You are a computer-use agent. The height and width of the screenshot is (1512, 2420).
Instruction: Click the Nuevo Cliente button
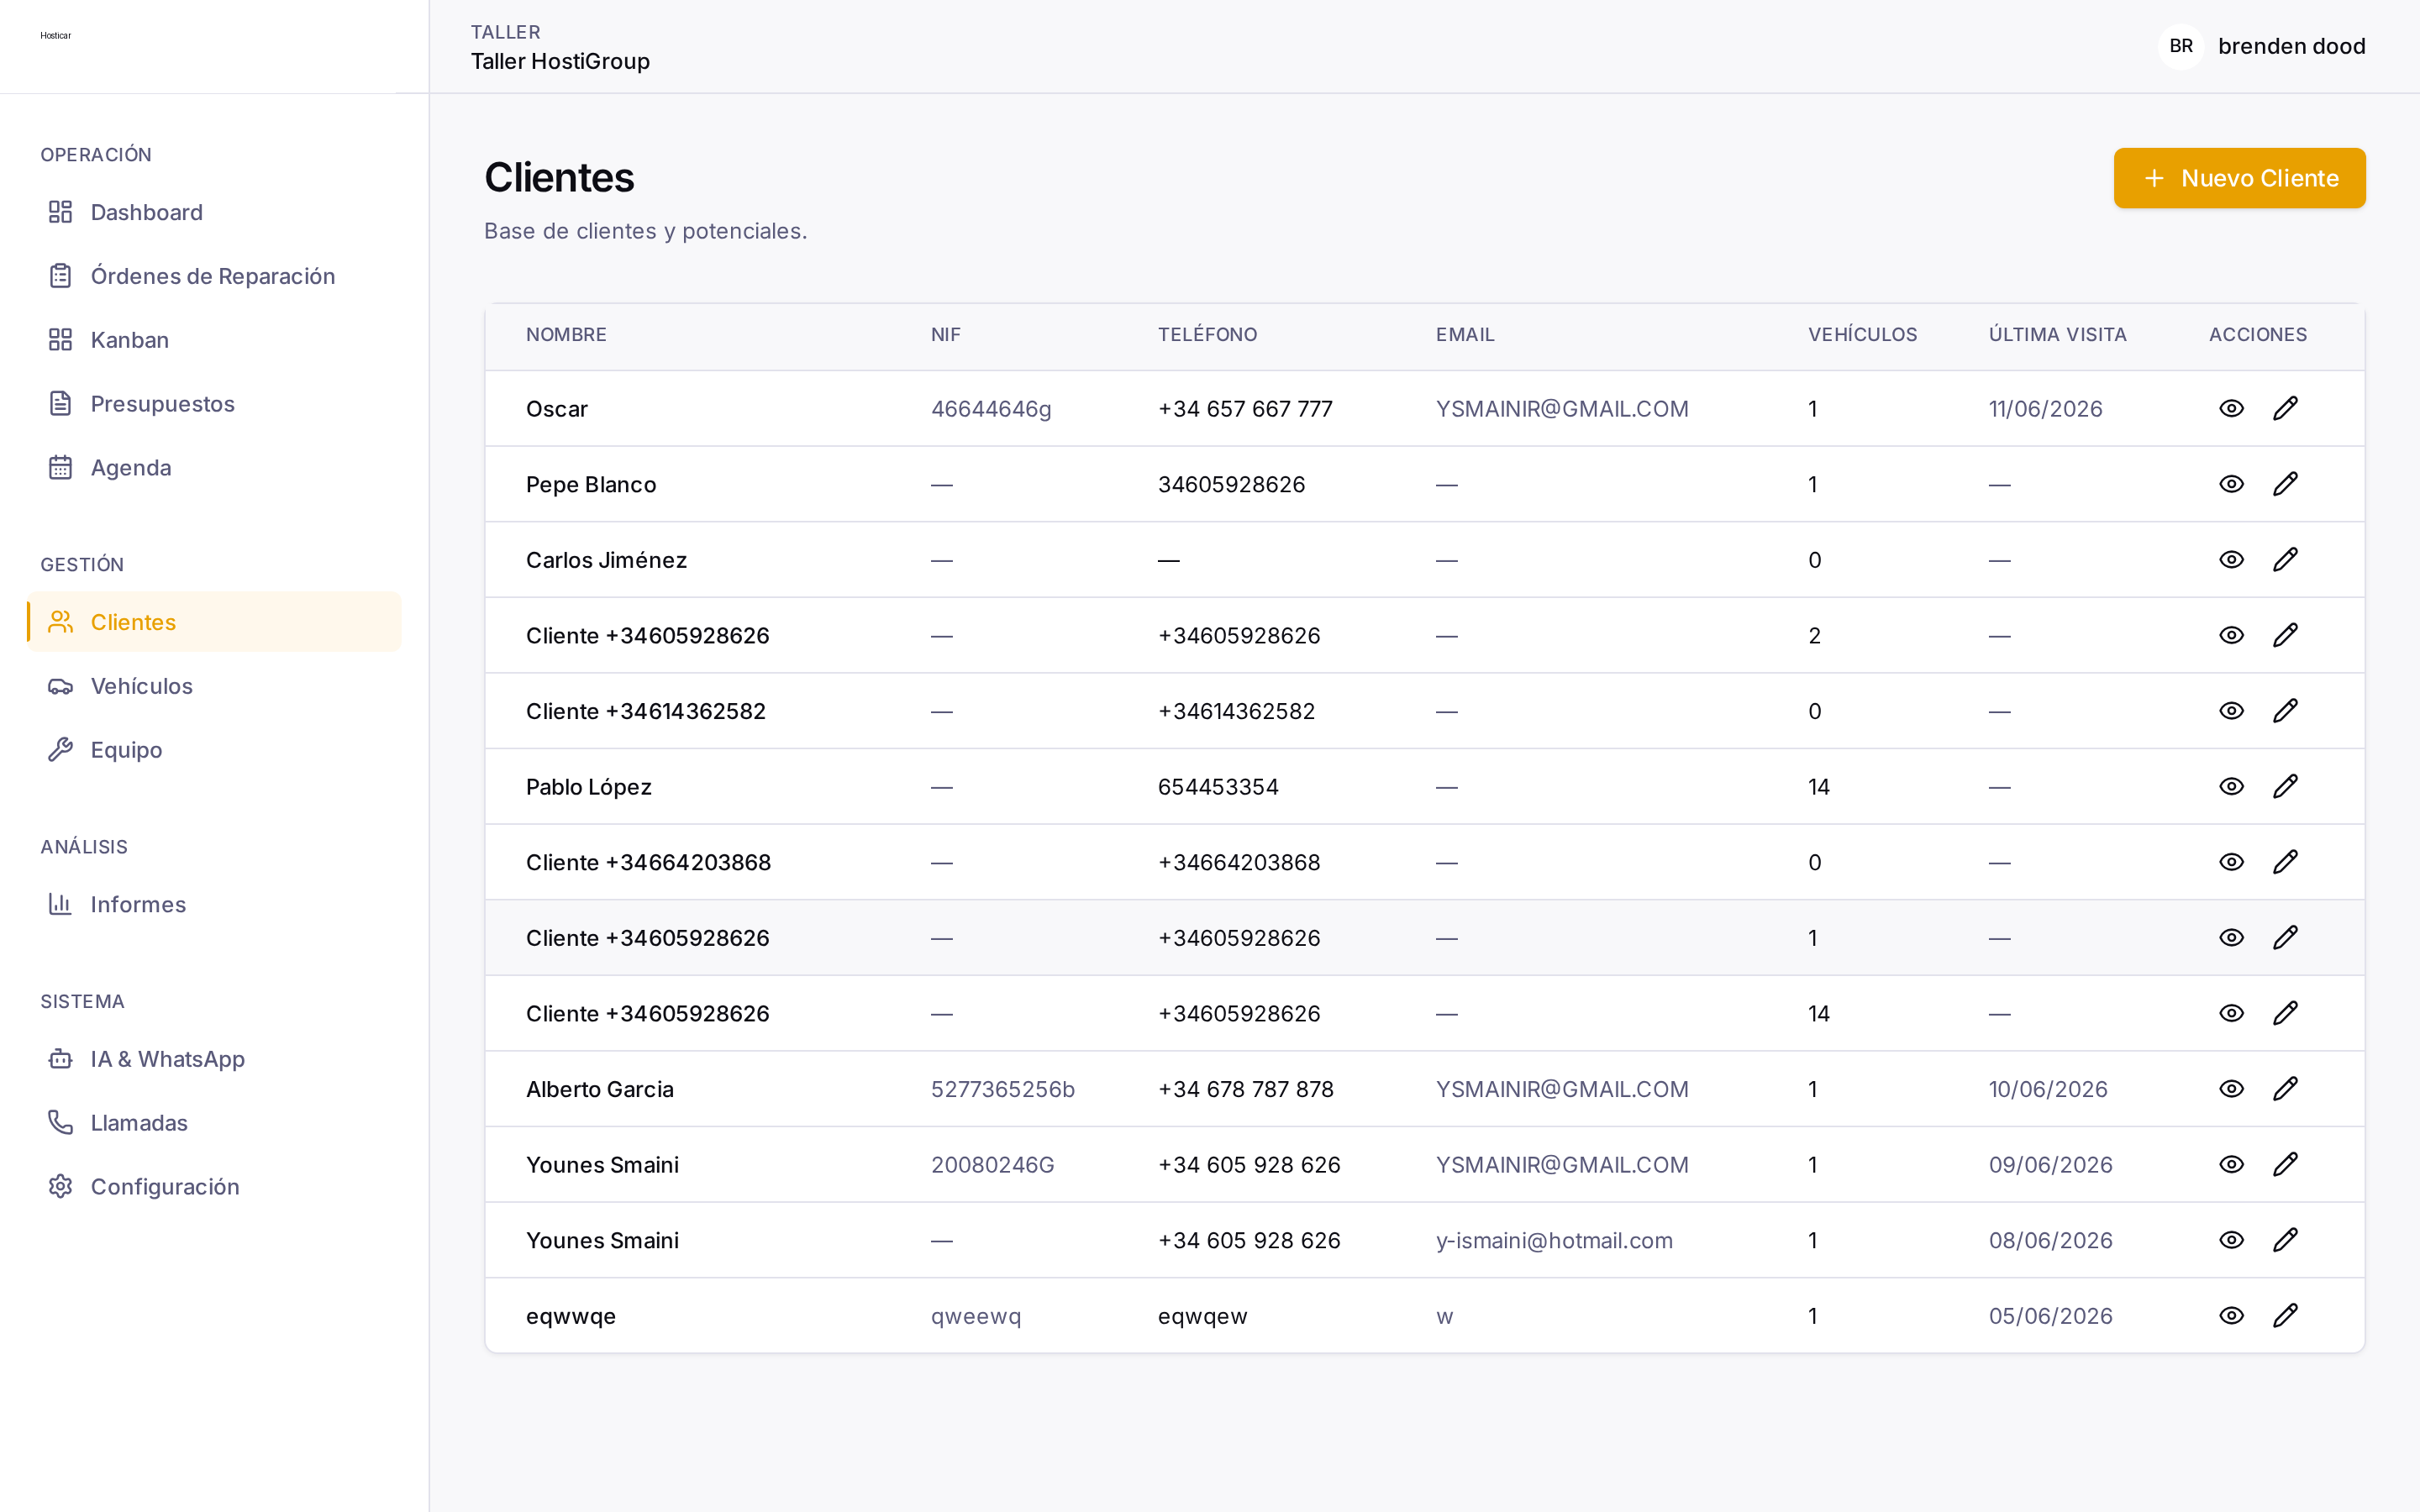2239,178
